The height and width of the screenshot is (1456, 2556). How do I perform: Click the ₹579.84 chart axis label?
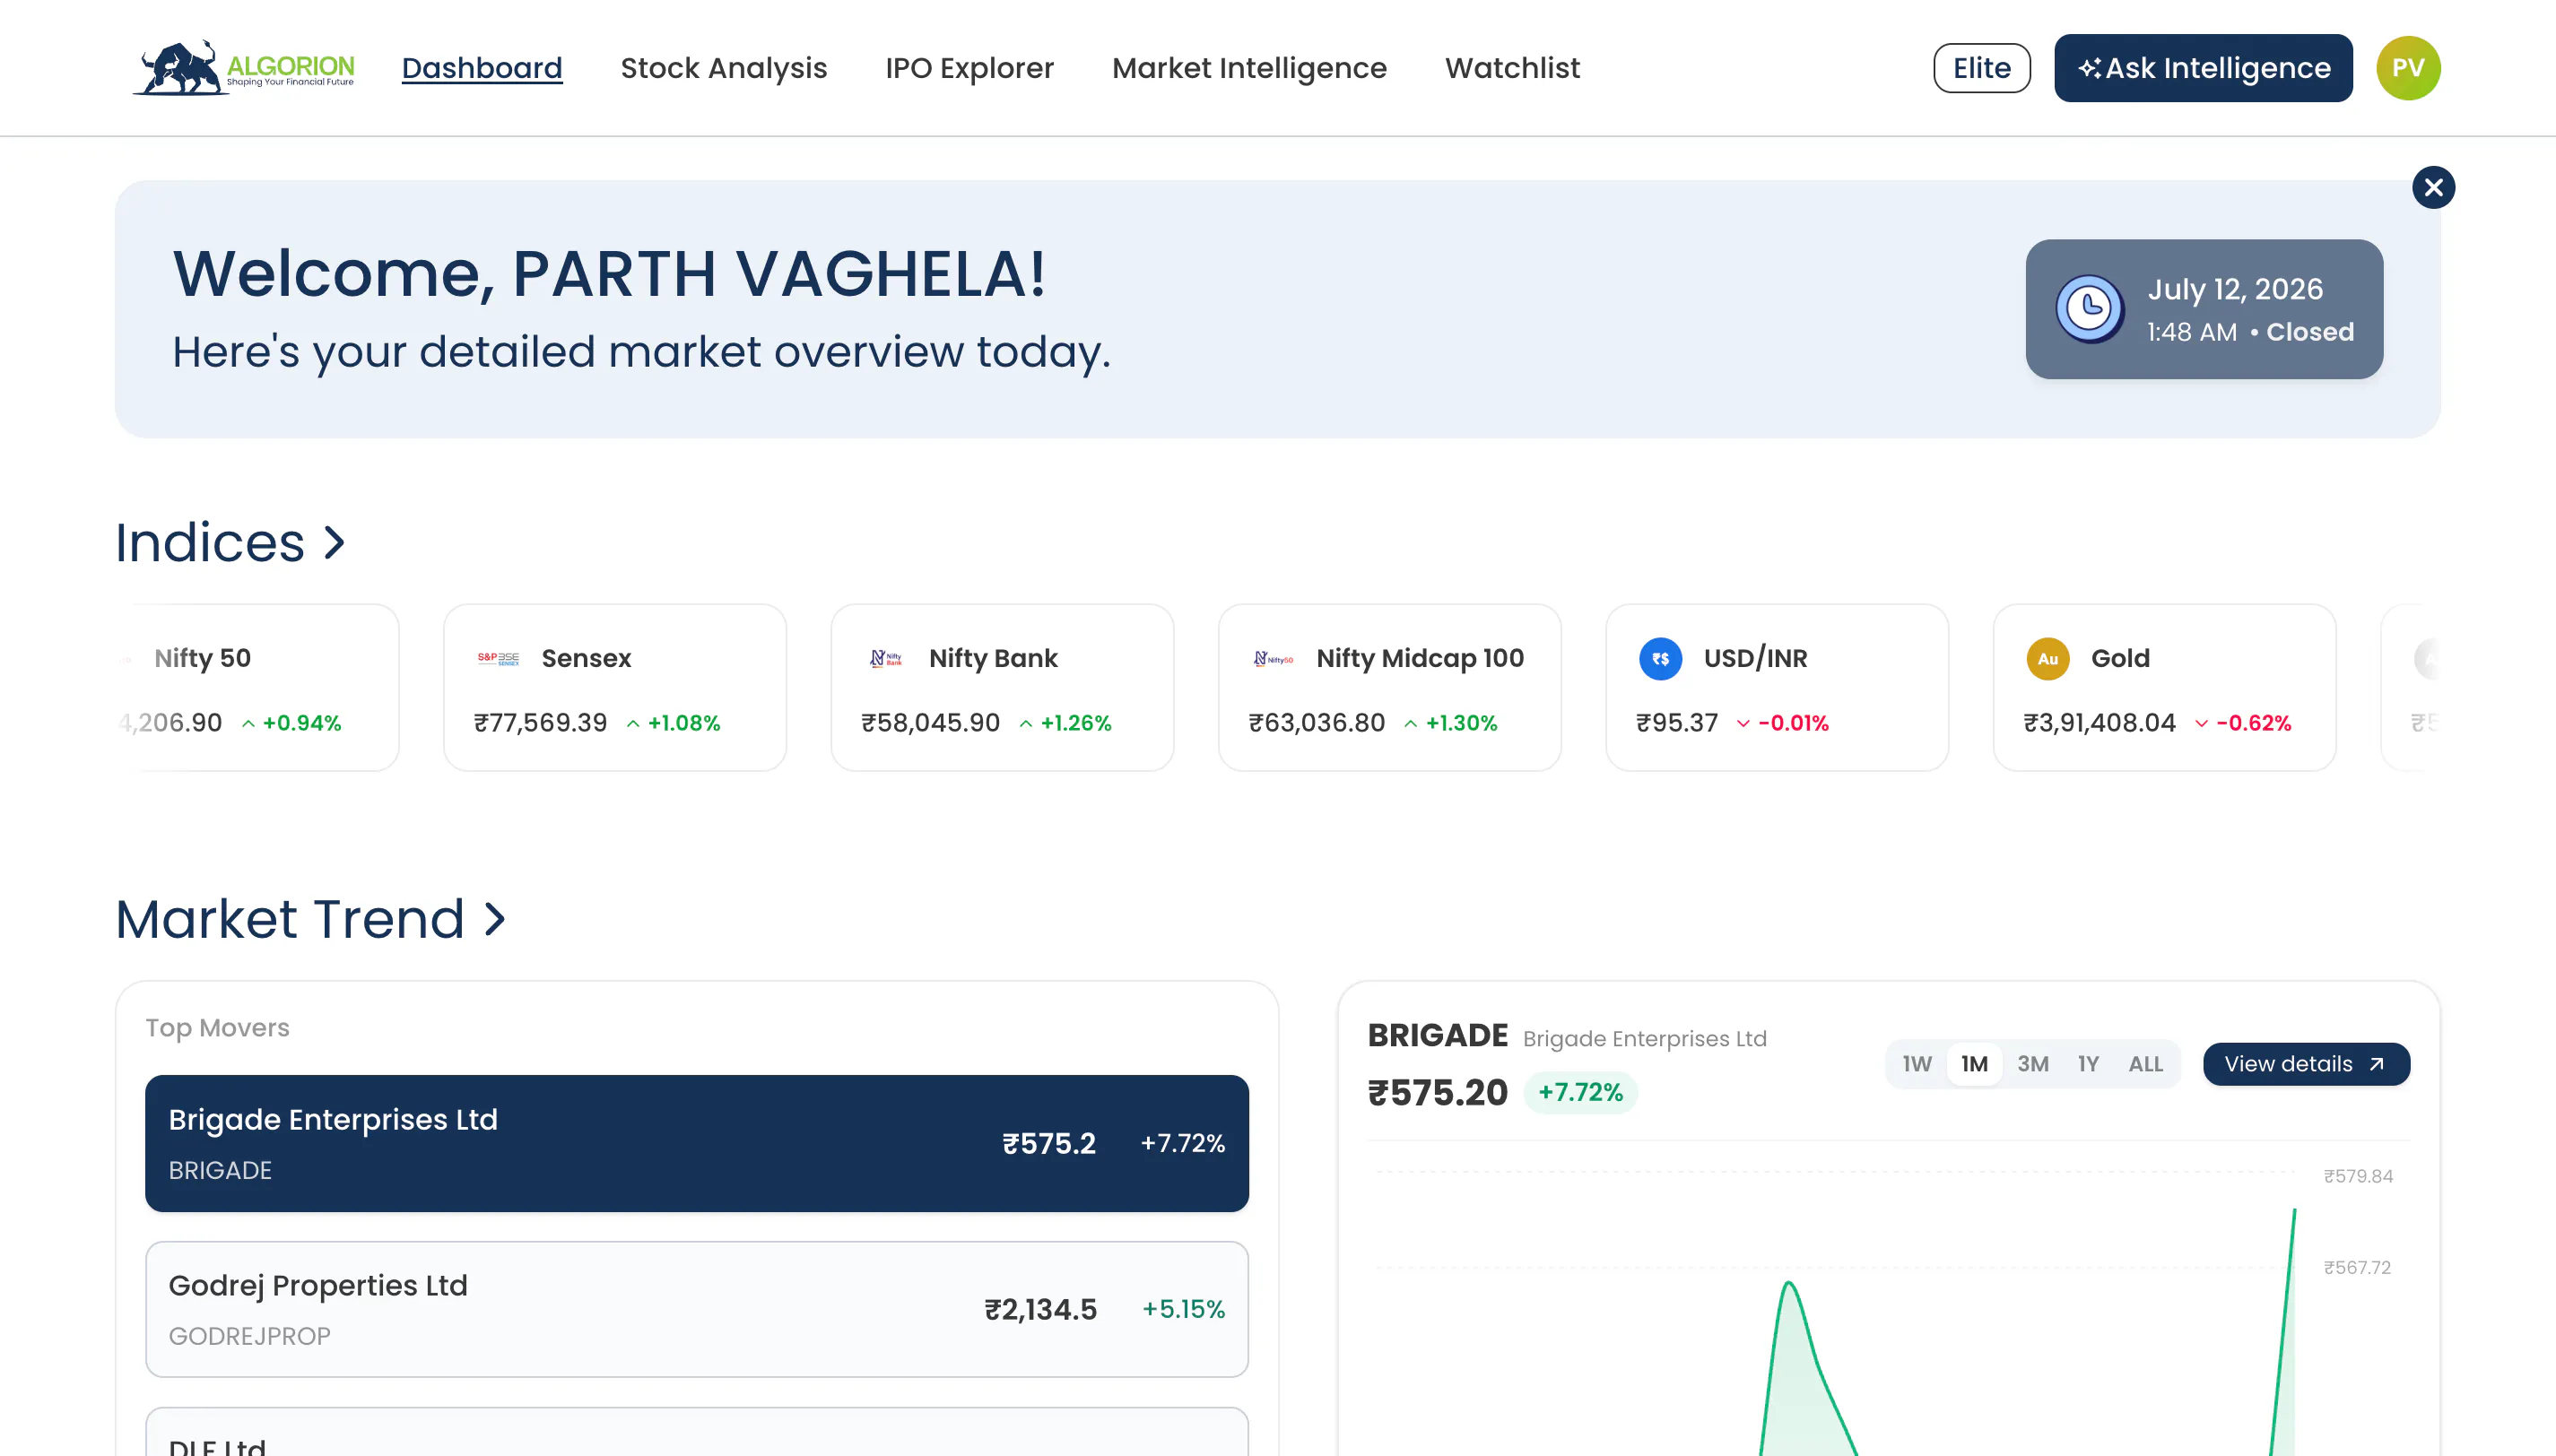point(2358,1177)
